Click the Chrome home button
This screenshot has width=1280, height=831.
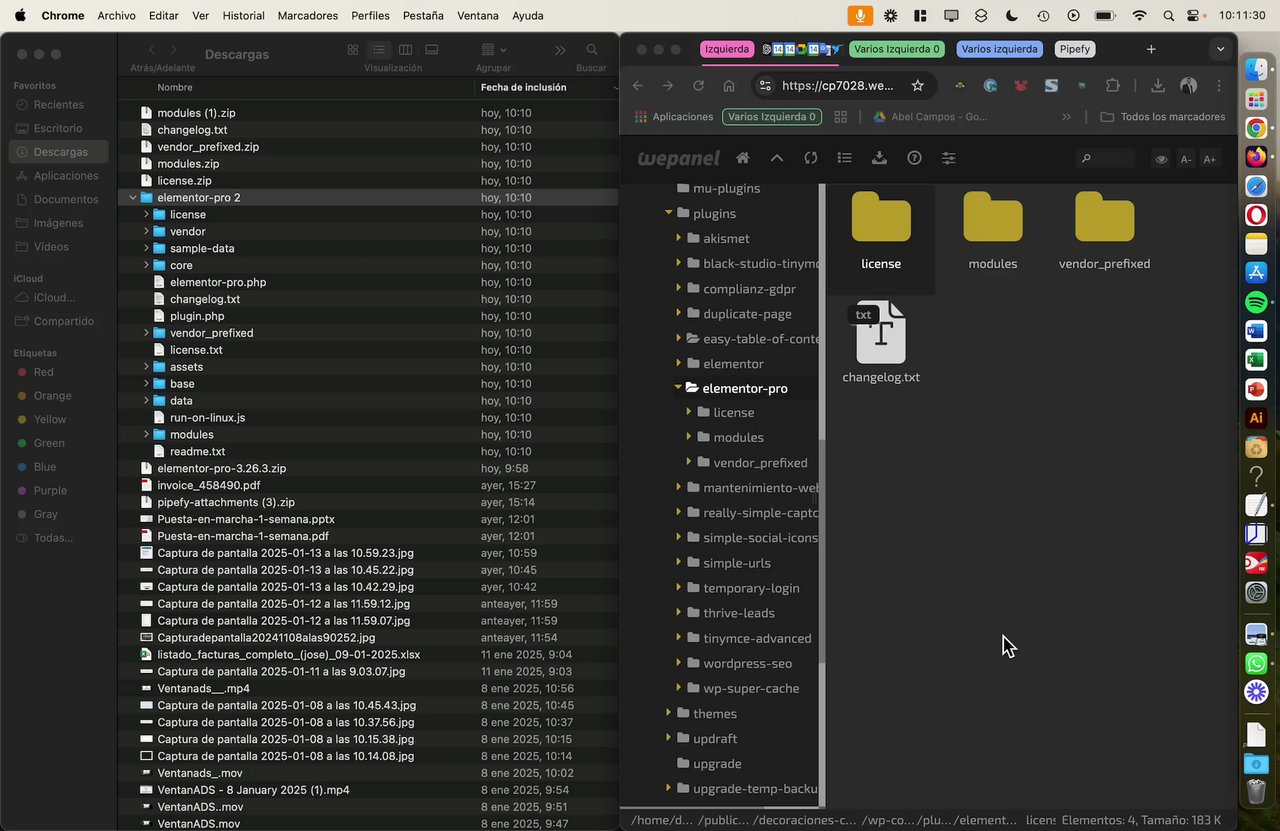pyautogui.click(x=729, y=86)
